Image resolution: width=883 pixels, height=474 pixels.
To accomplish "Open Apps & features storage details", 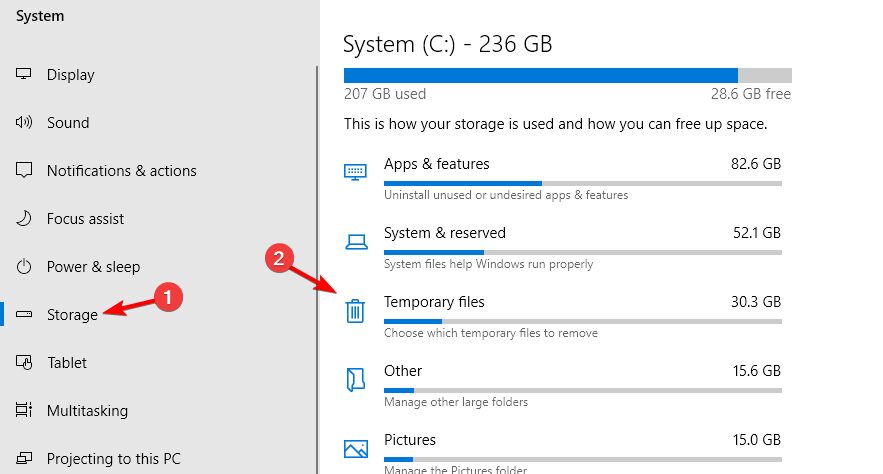I will (x=436, y=164).
